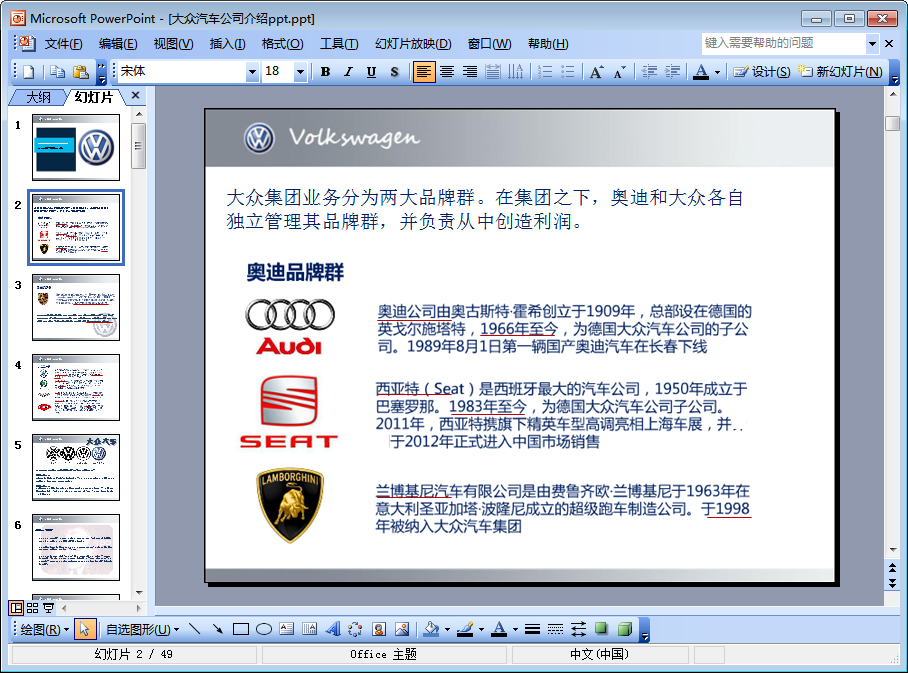The width and height of the screenshot is (908, 673).
Task: Open the 插入(I) menu
Action: point(227,44)
